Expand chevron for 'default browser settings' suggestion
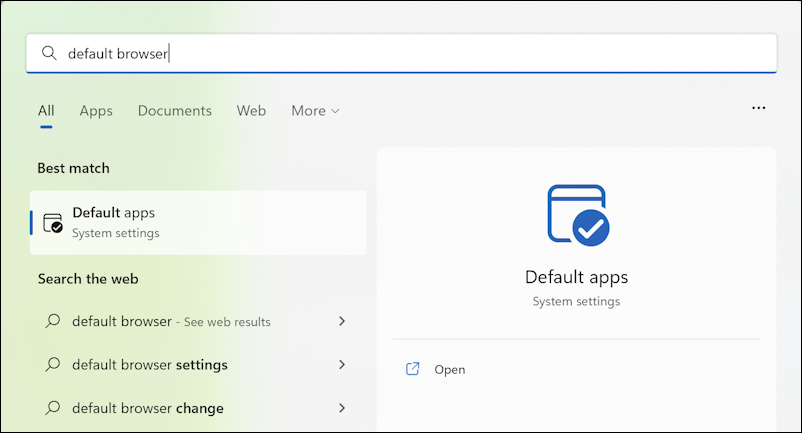Screen dimensions: 802x433 click(342, 364)
